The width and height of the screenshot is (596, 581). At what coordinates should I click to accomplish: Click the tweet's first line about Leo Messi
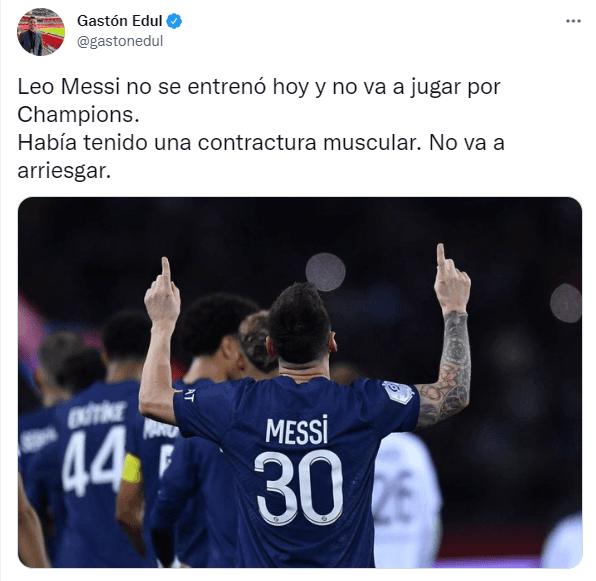259,87
